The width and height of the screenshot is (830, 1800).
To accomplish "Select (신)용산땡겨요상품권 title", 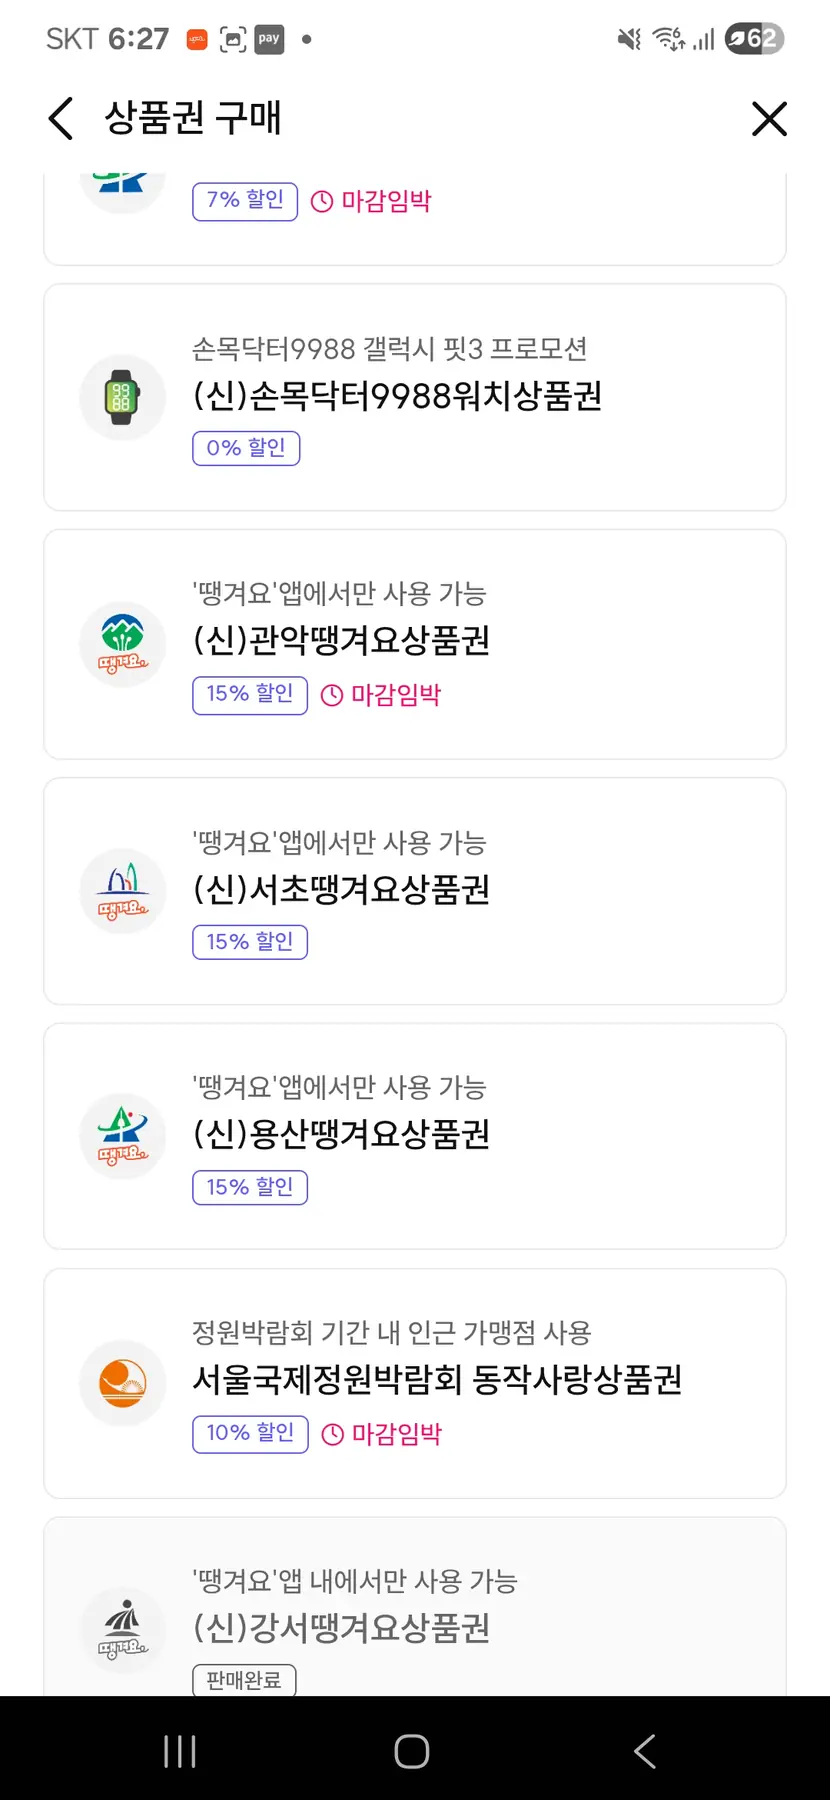I will tap(341, 1134).
